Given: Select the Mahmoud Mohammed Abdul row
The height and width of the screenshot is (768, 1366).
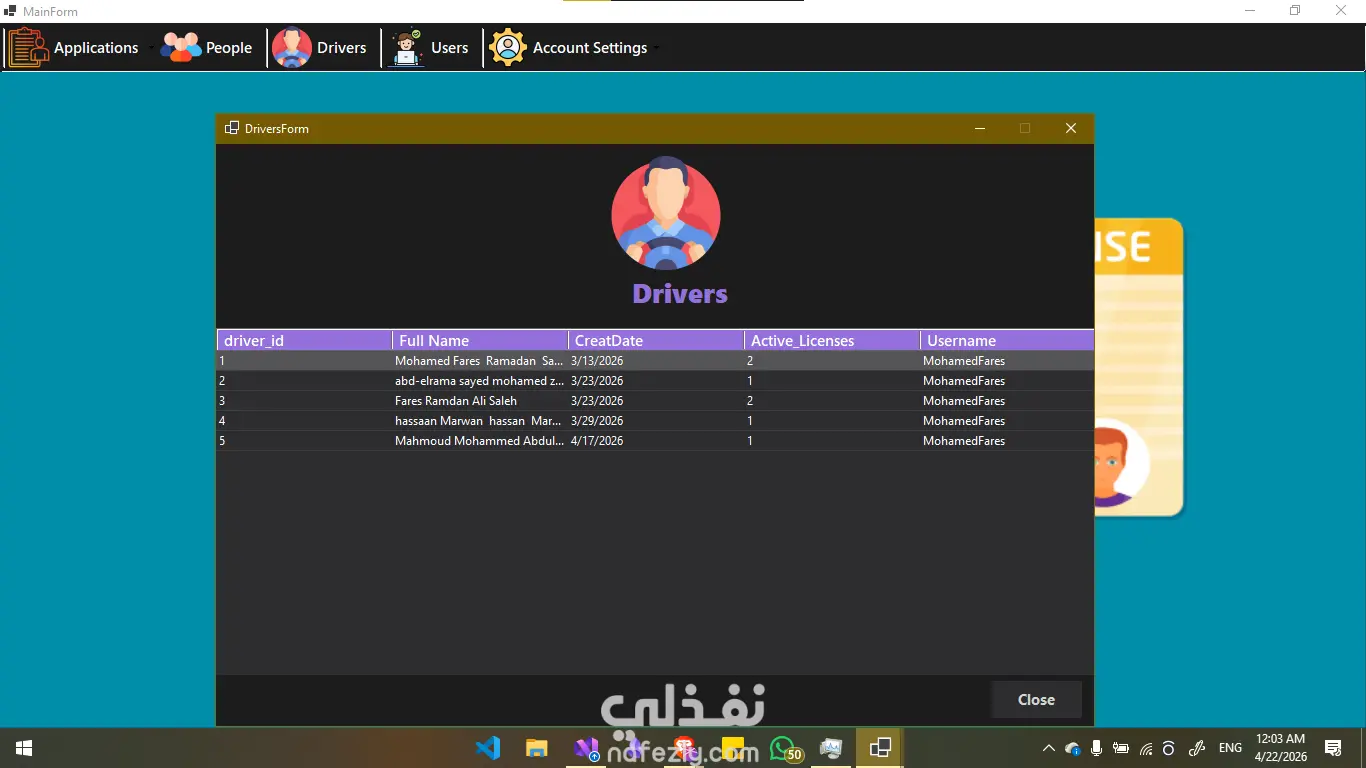Looking at the screenshot, I should (x=655, y=441).
